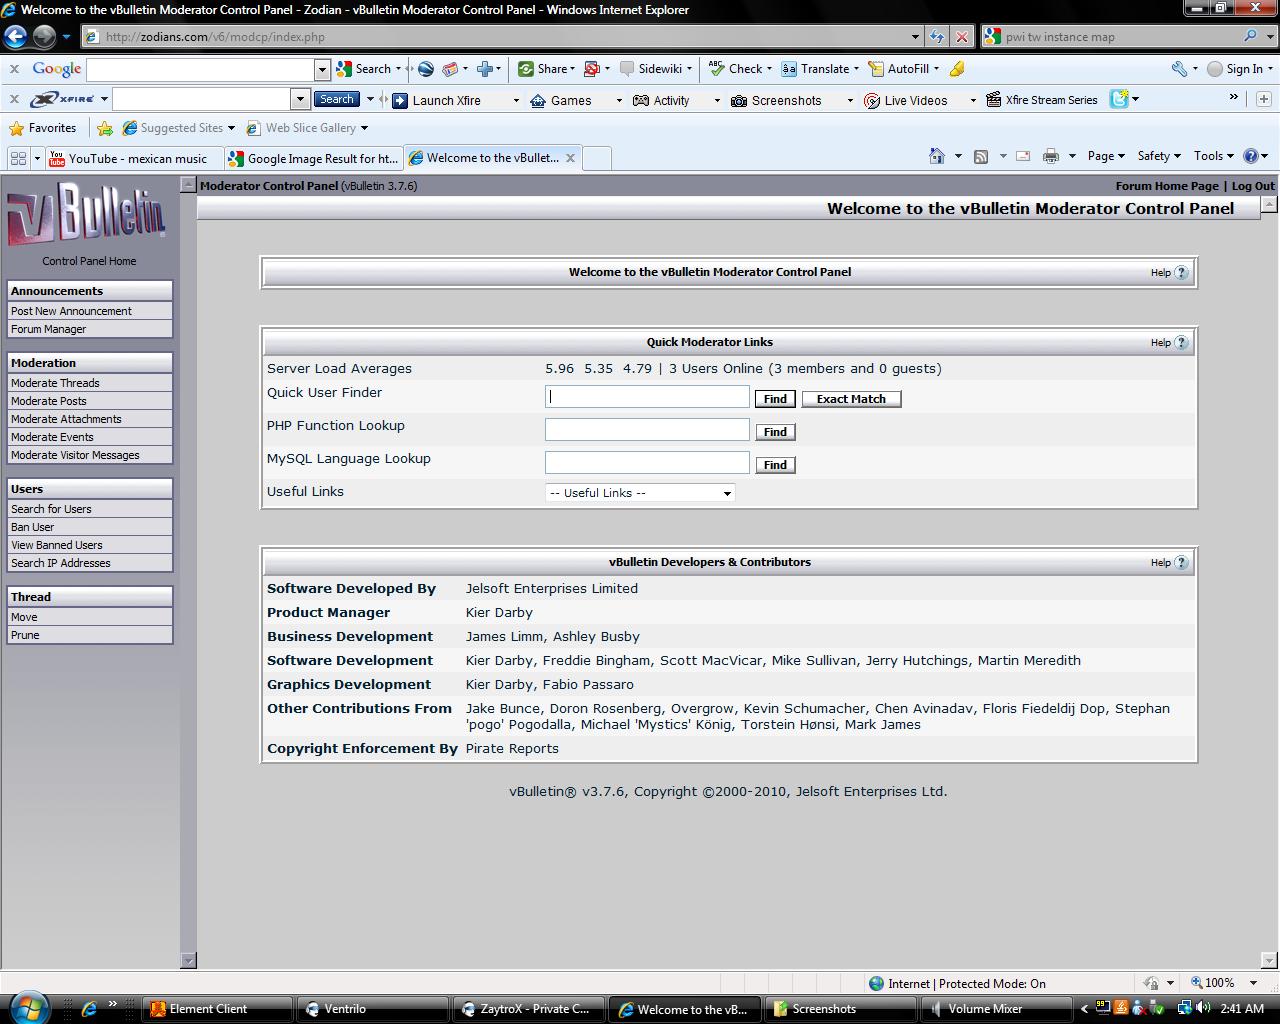
Task: Switch to the Google Image Result tab
Action: pos(313,158)
